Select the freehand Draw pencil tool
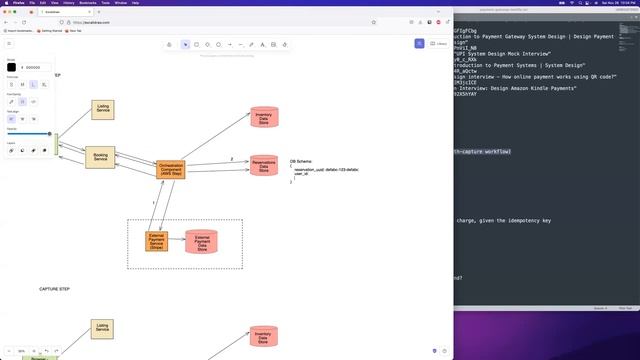Viewport: 640px width, 360px height. 251,44
